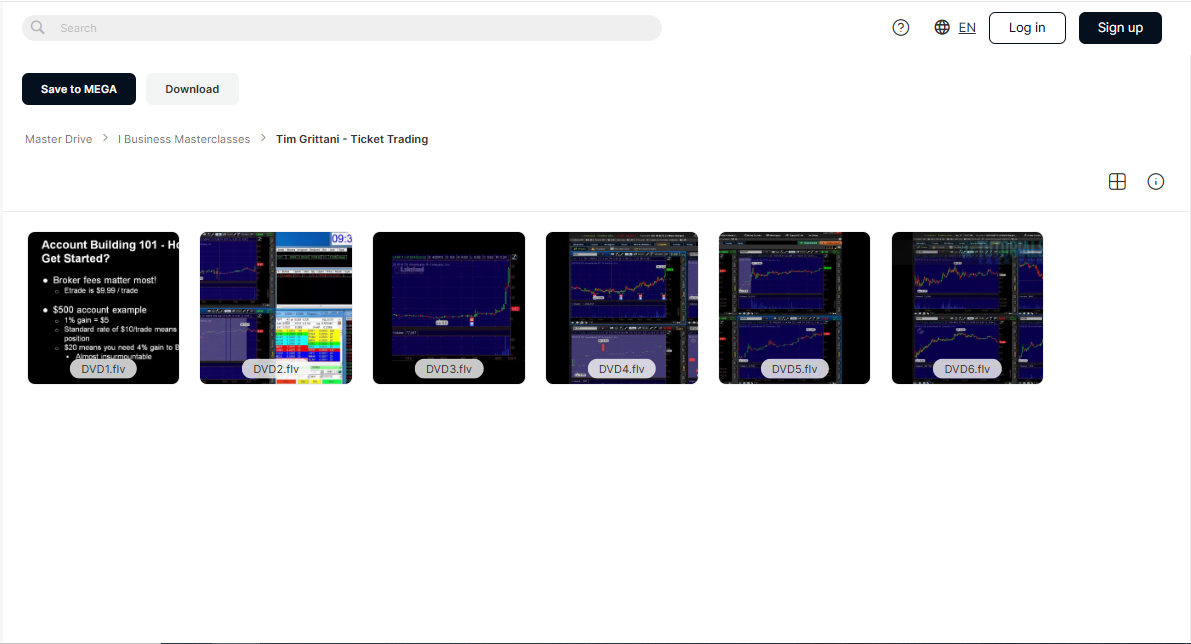
Task: Switch to grid view layout icon
Action: (x=1117, y=182)
